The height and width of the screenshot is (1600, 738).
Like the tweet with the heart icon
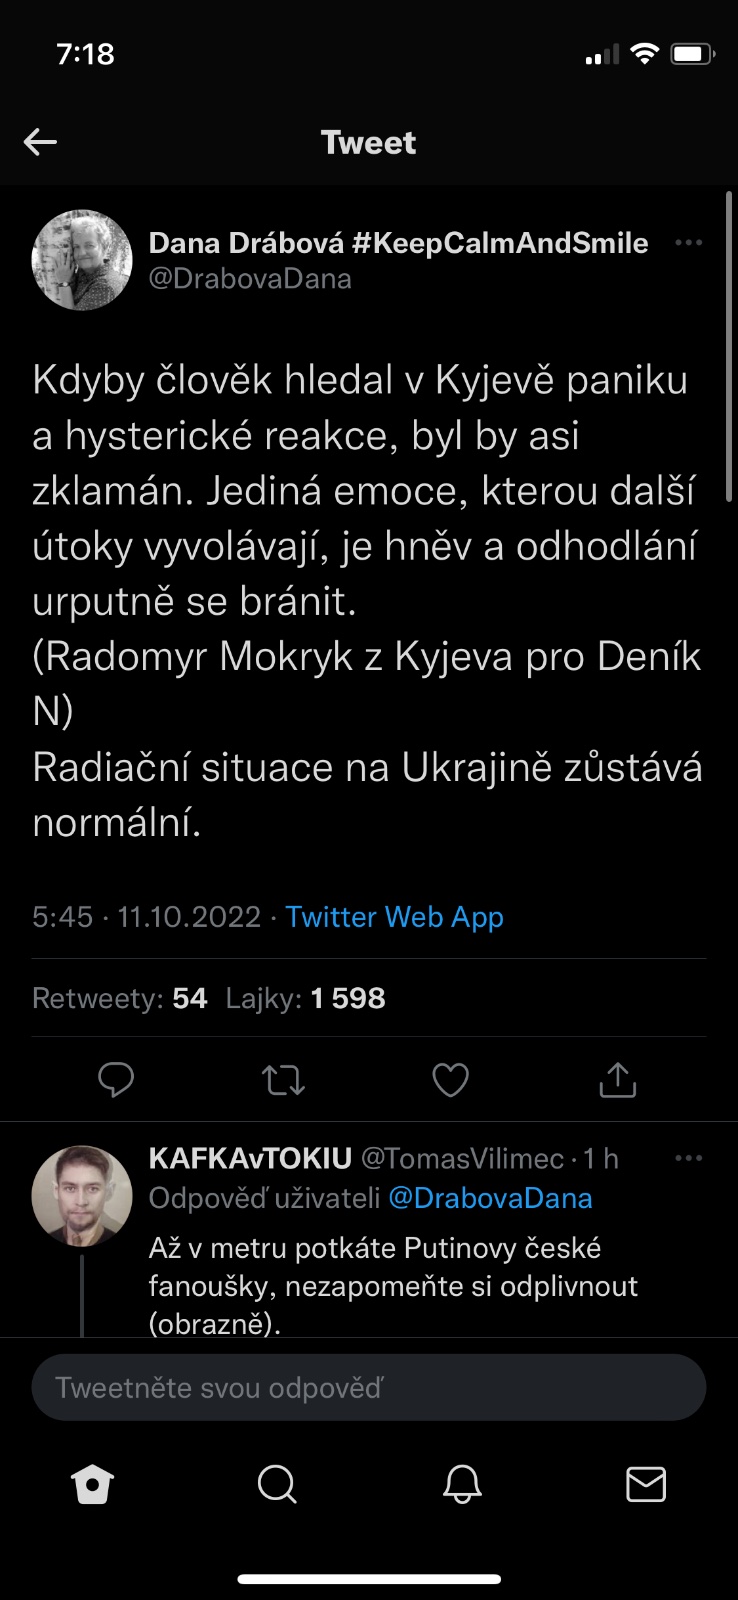450,1080
